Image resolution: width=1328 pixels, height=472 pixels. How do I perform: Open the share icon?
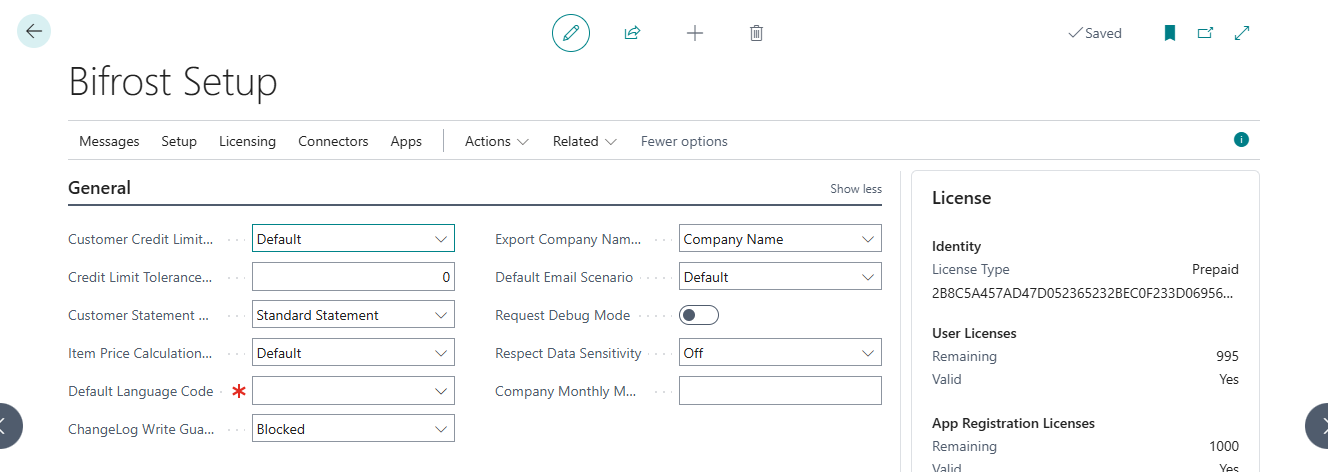pos(632,33)
